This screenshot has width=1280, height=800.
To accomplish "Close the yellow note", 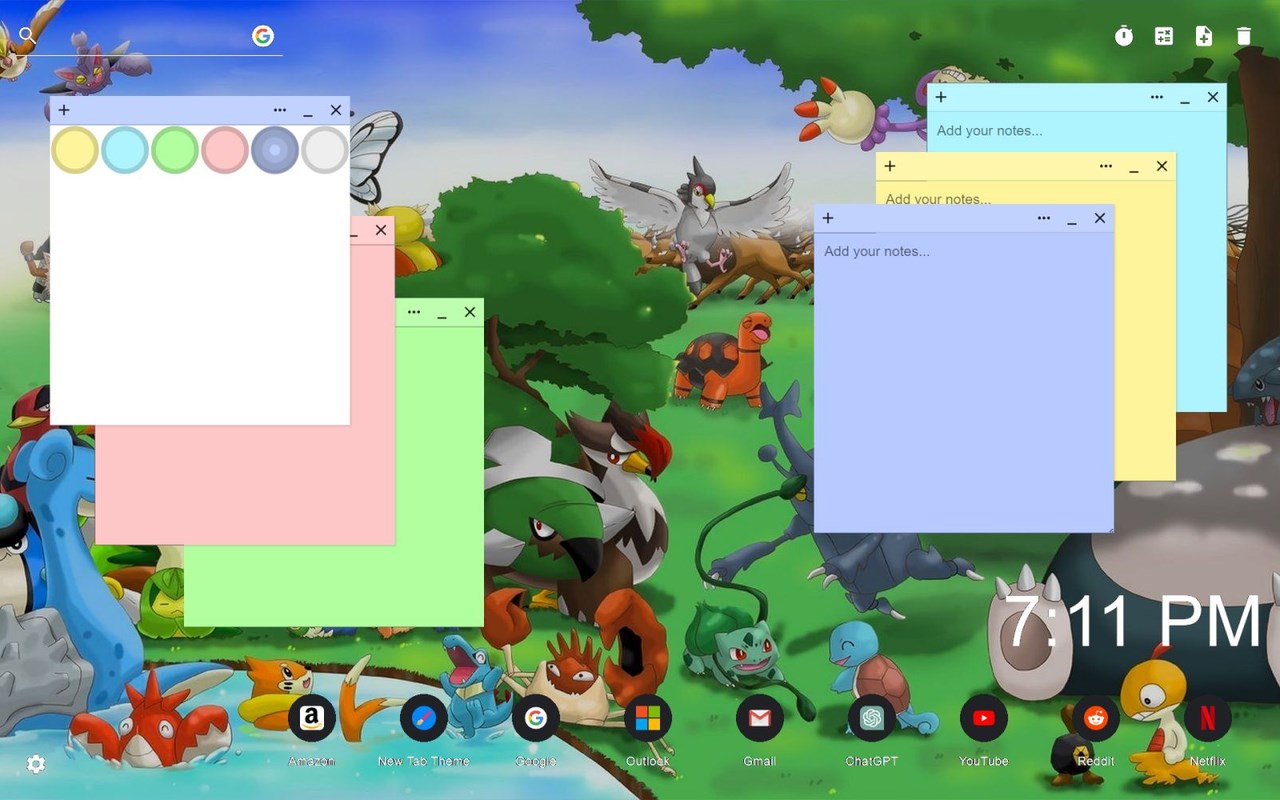I will [1162, 166].
